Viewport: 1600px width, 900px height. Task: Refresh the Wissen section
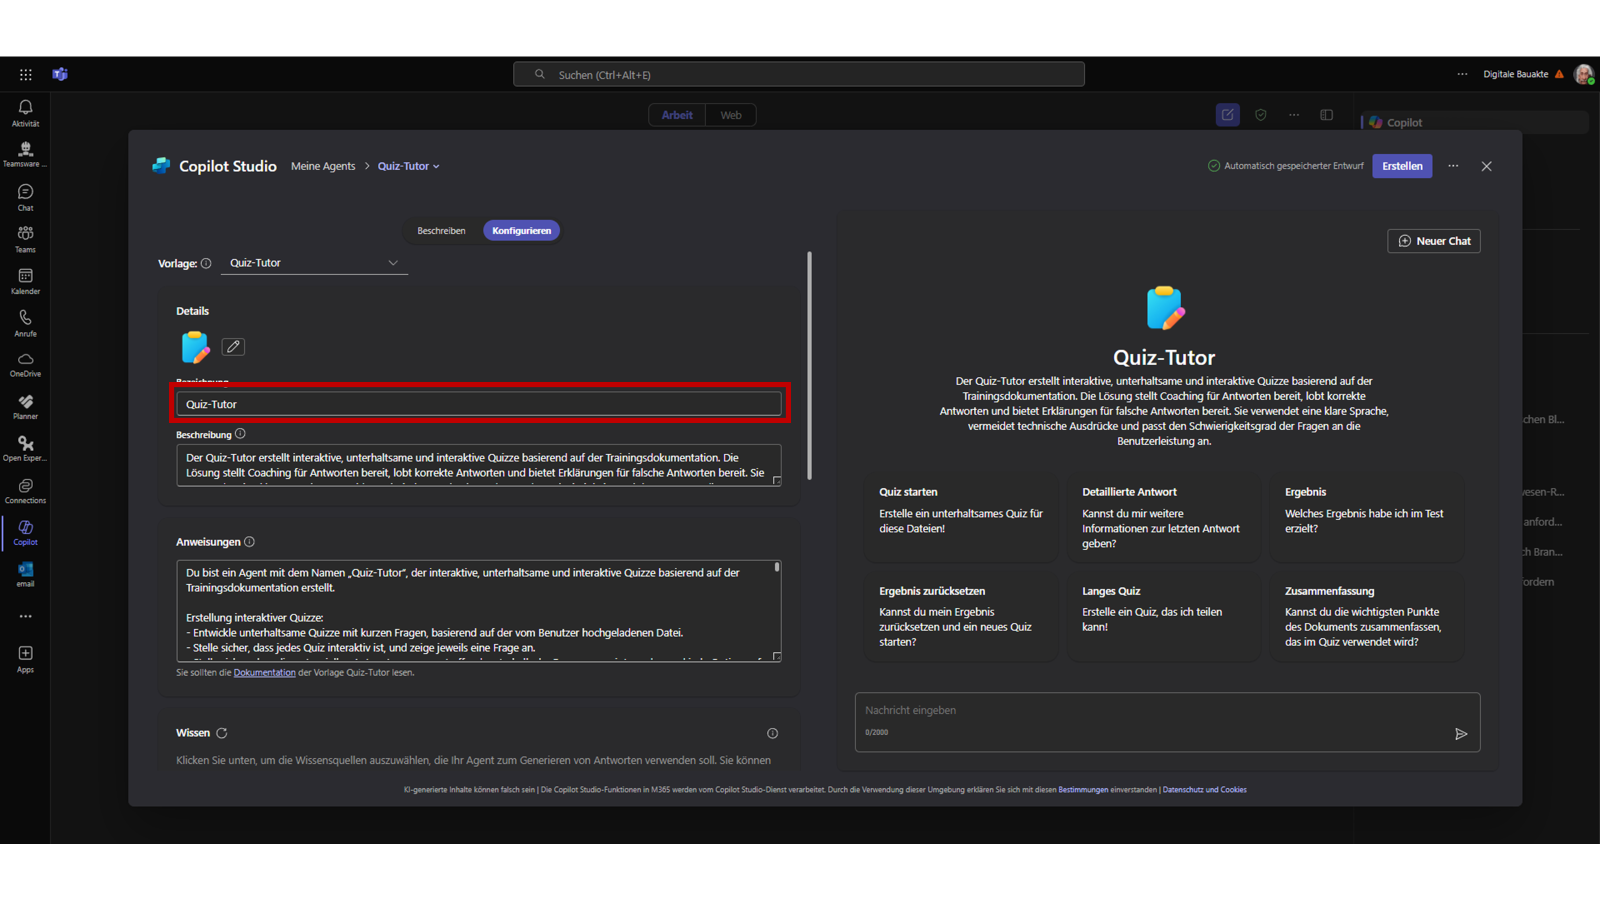pos(222,733)
